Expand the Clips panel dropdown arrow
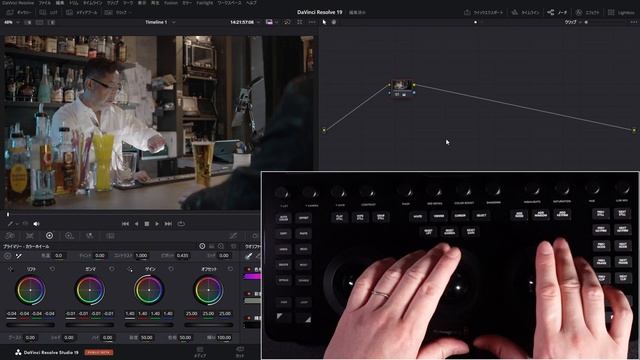Image resolution: width=640 pixels, height=360 pixels. pos(129,13)
